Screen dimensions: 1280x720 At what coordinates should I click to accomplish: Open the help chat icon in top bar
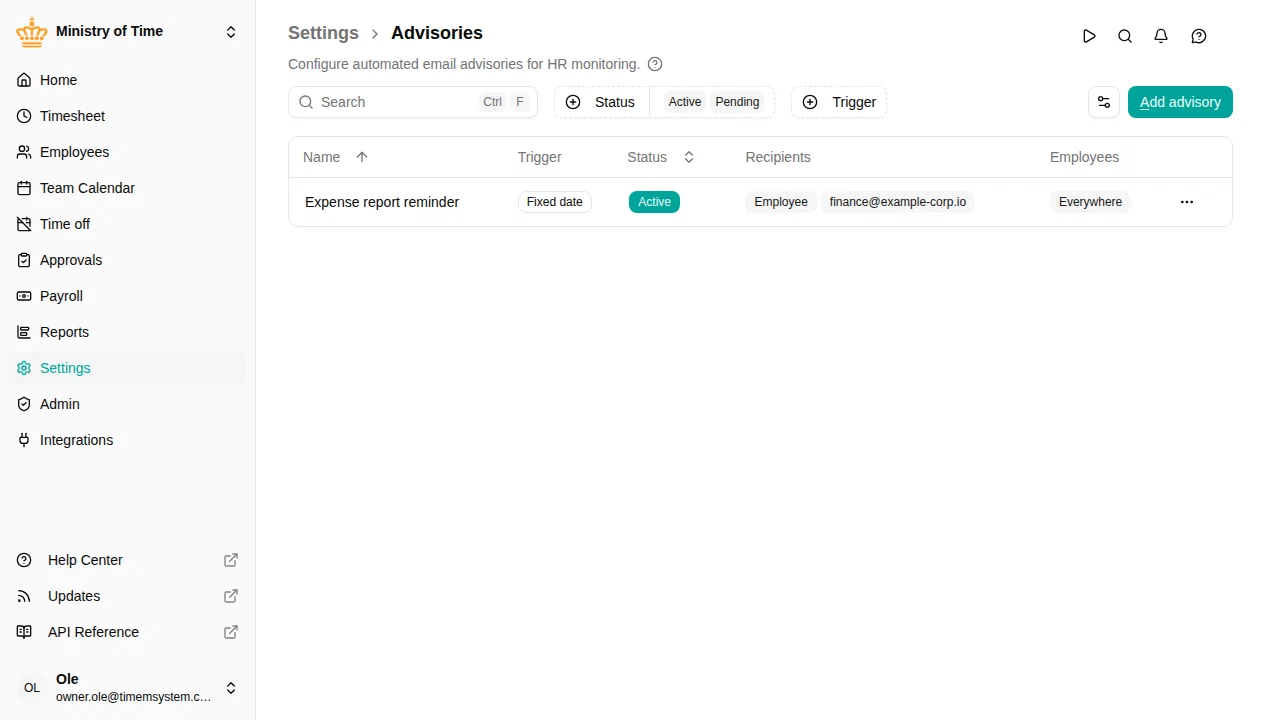[x=1199, y=36]
